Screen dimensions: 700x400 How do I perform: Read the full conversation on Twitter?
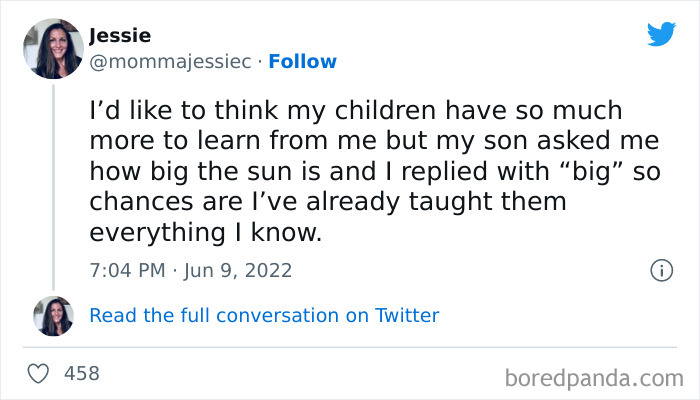click(x=264, y=315)
